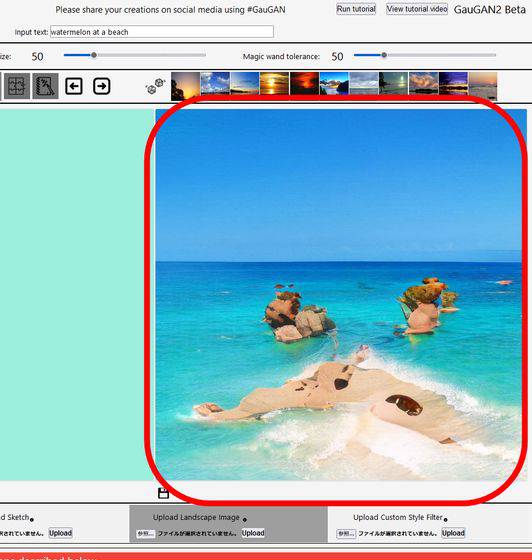This screenshot has width=532, height=560.
Task: Select the dark red sunset style thumbnail
Action: coord(304,84)
